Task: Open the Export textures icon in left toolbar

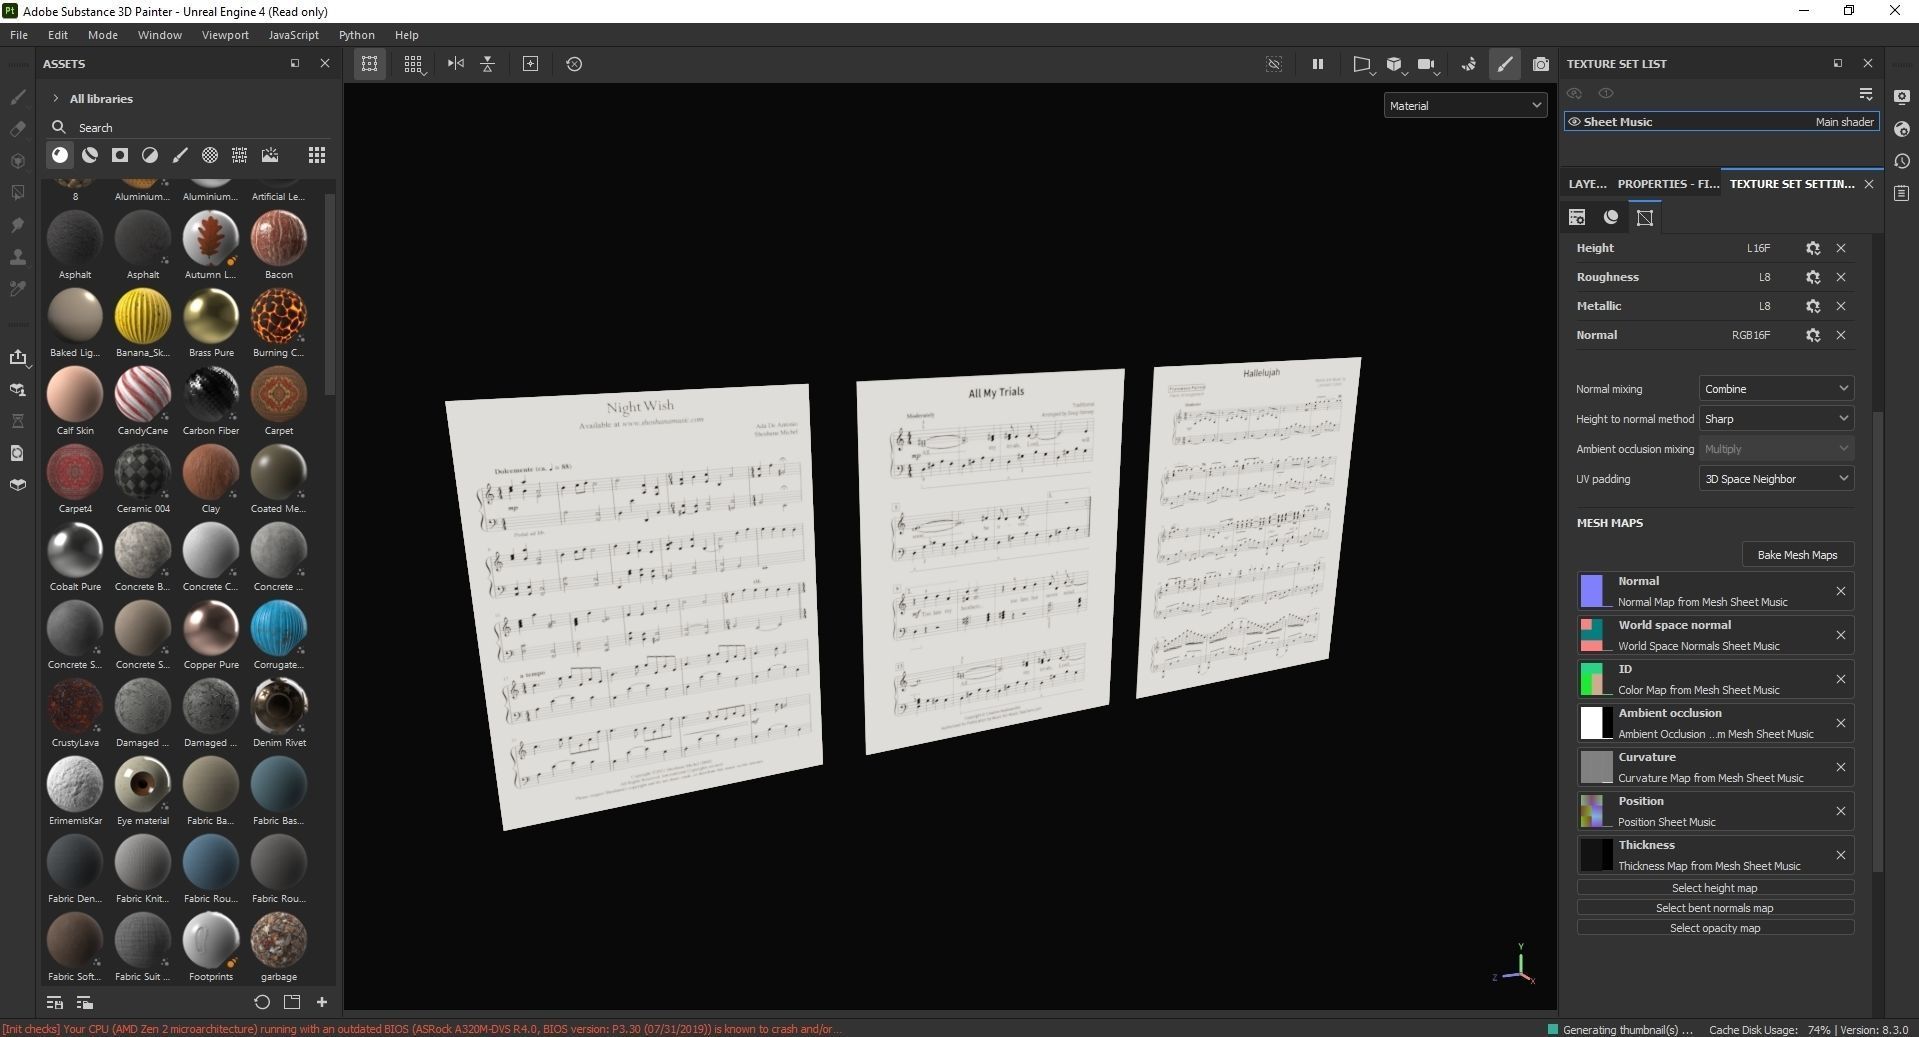Action: [x=17, y=357]
